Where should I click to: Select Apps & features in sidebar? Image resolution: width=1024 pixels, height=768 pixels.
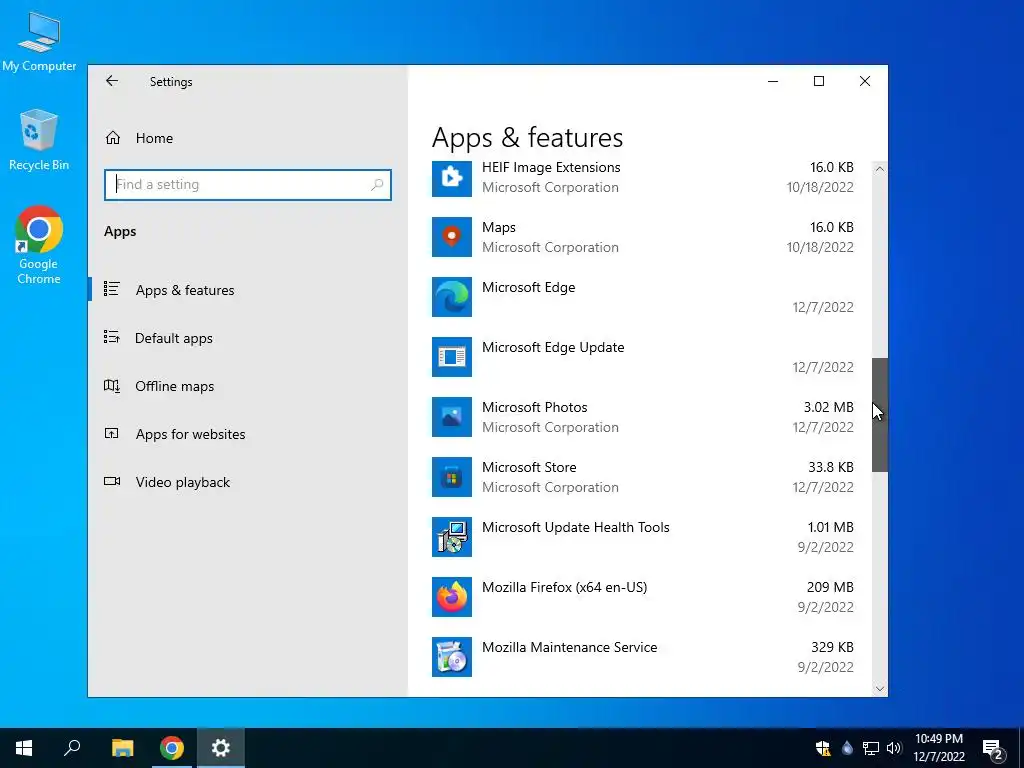click(x=185, y=290)
